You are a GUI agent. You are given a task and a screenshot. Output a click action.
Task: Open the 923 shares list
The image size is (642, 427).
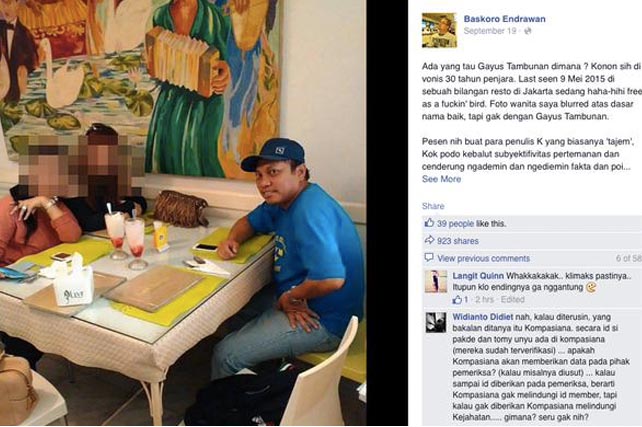point(457,241)
